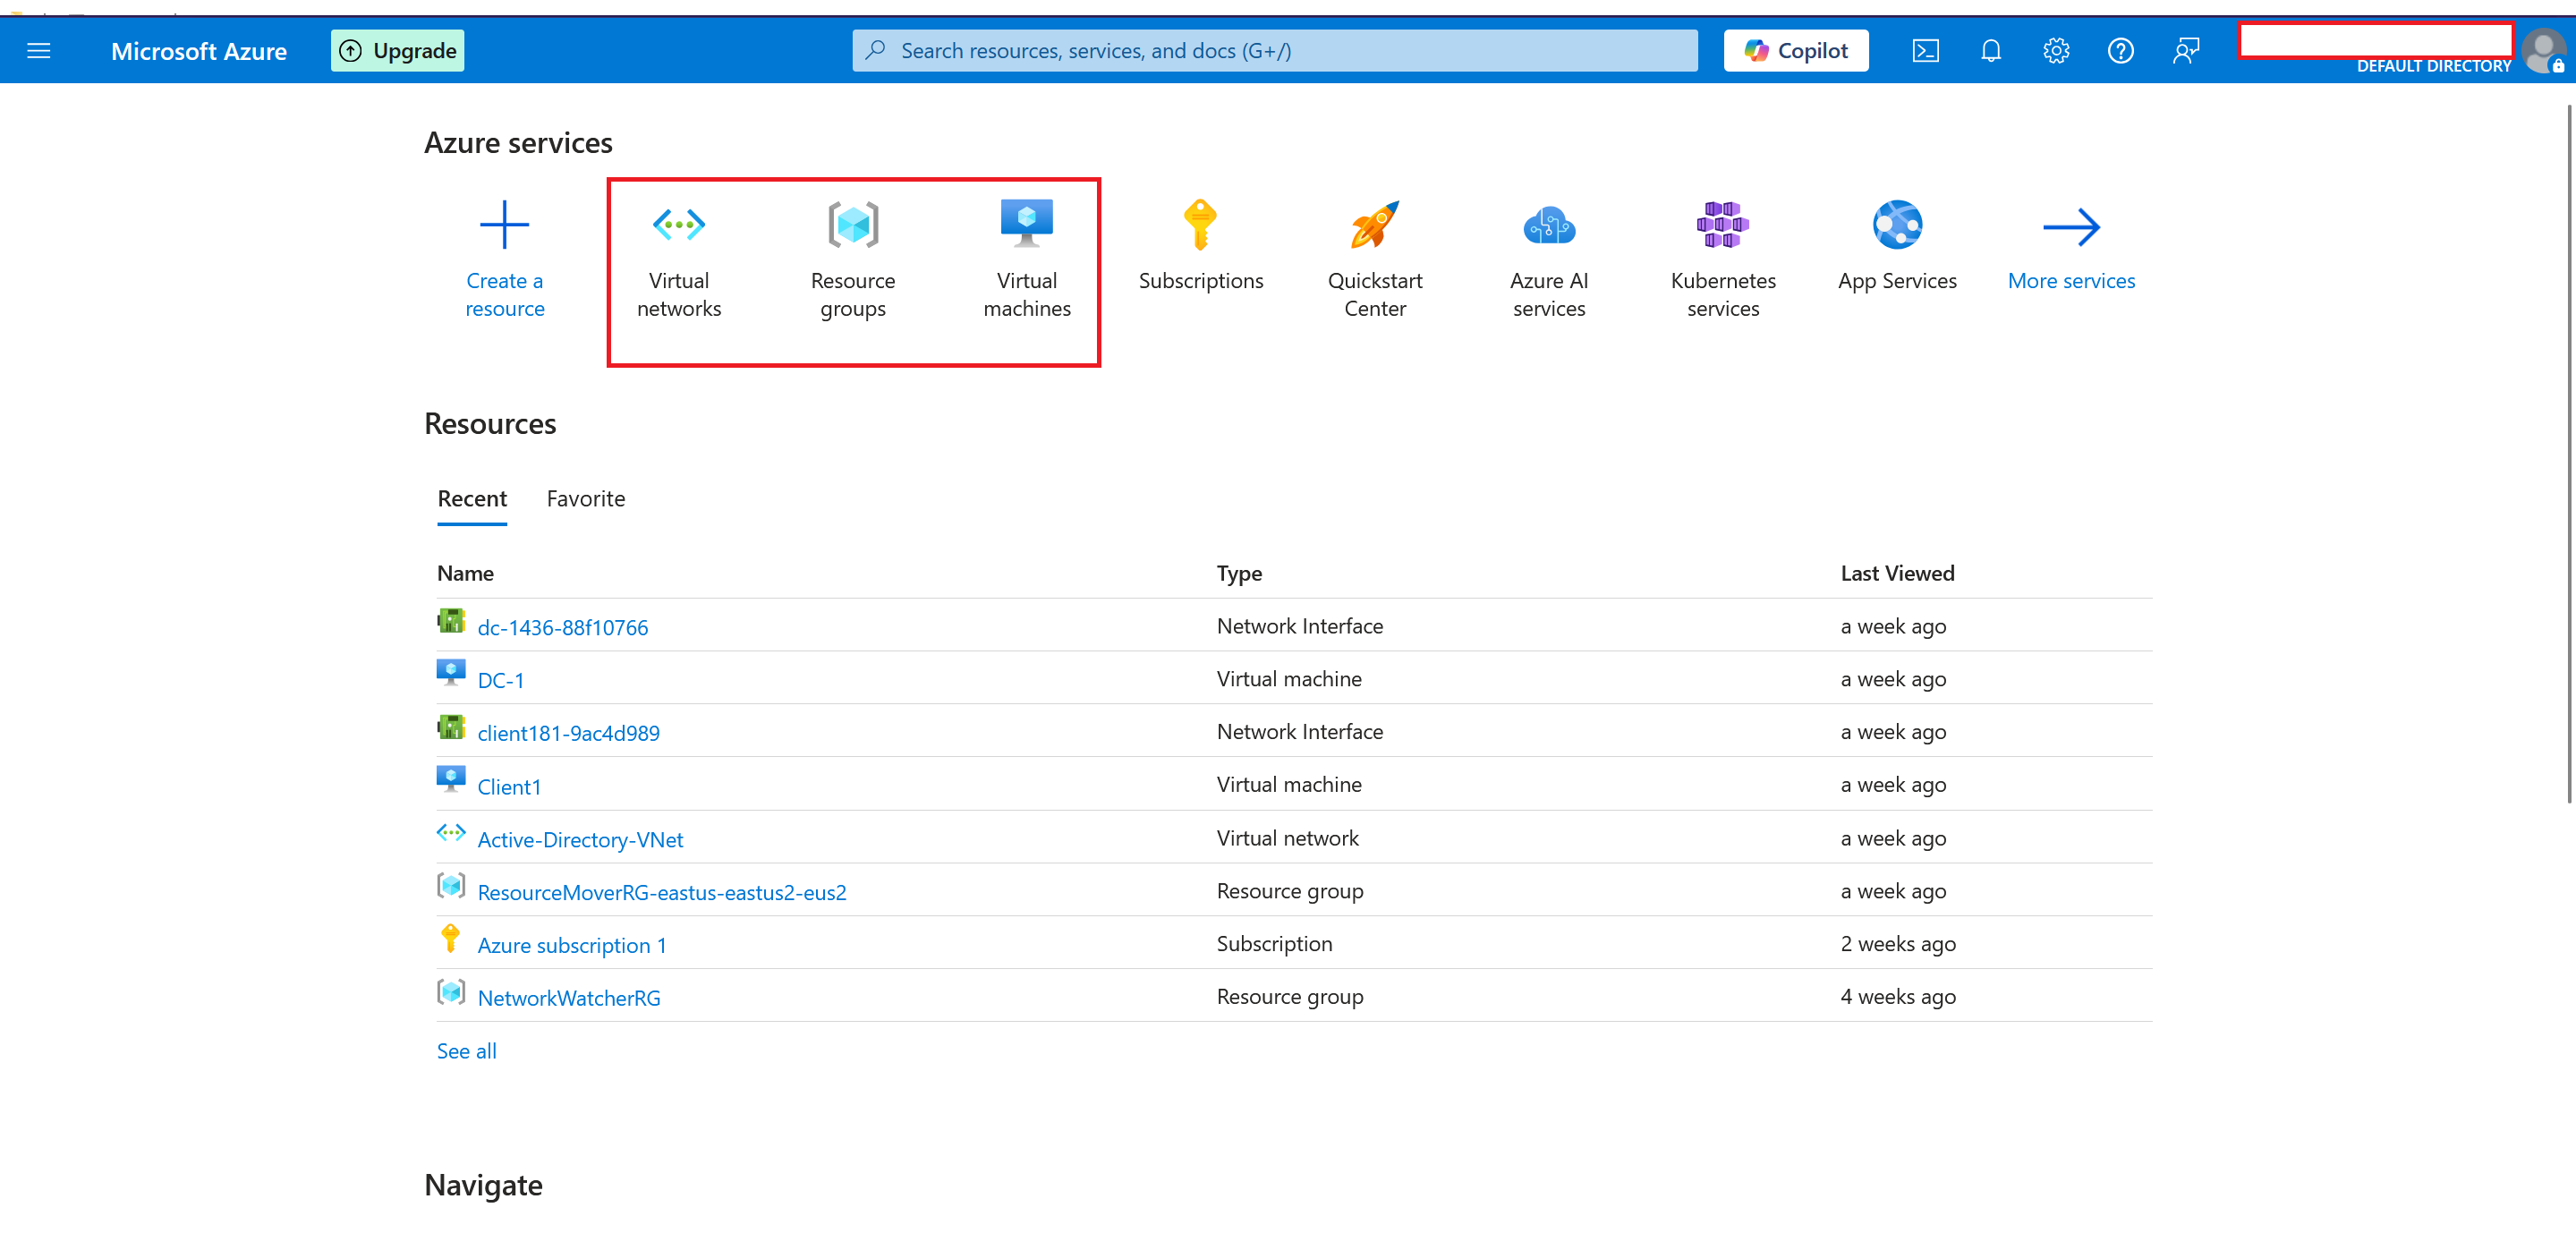This screenshot has width=2576, height=1250.
Task: Open the help question mark icon
Action: click(x=2120, y=51)
